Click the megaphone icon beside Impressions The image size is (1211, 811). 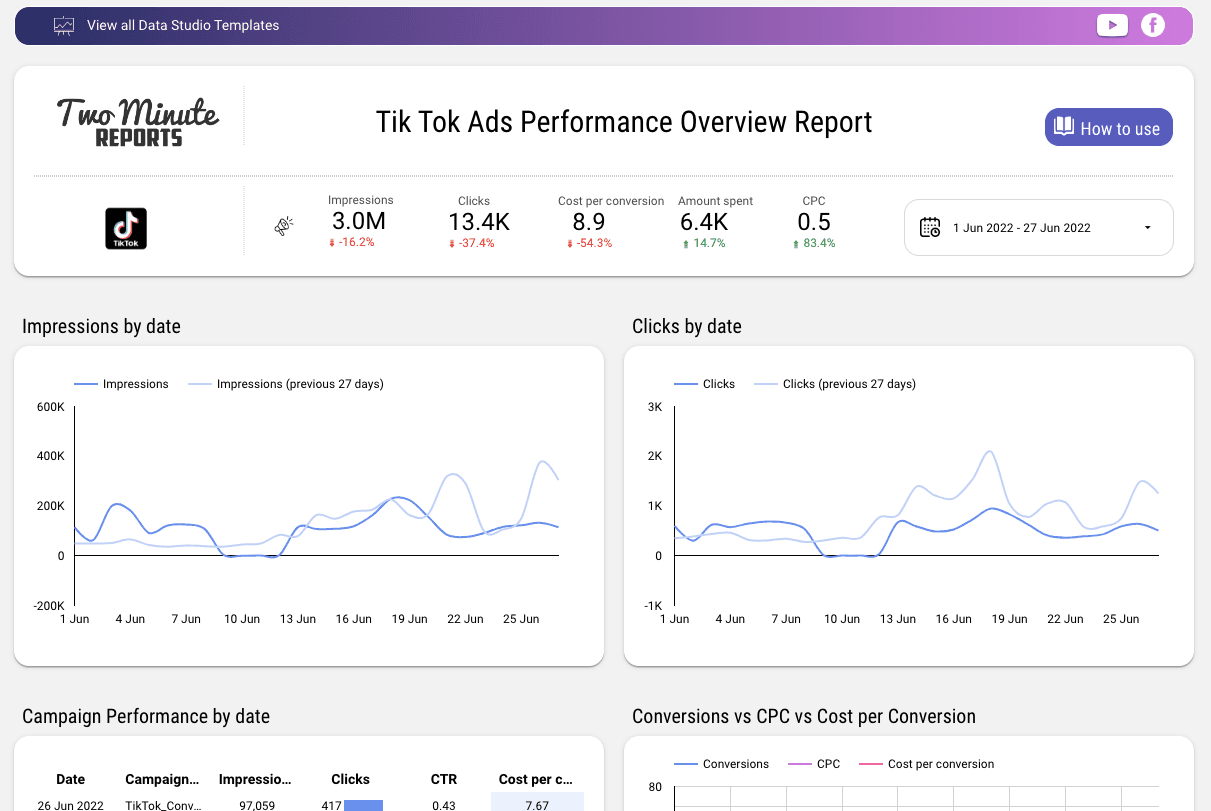click(283, 228)
